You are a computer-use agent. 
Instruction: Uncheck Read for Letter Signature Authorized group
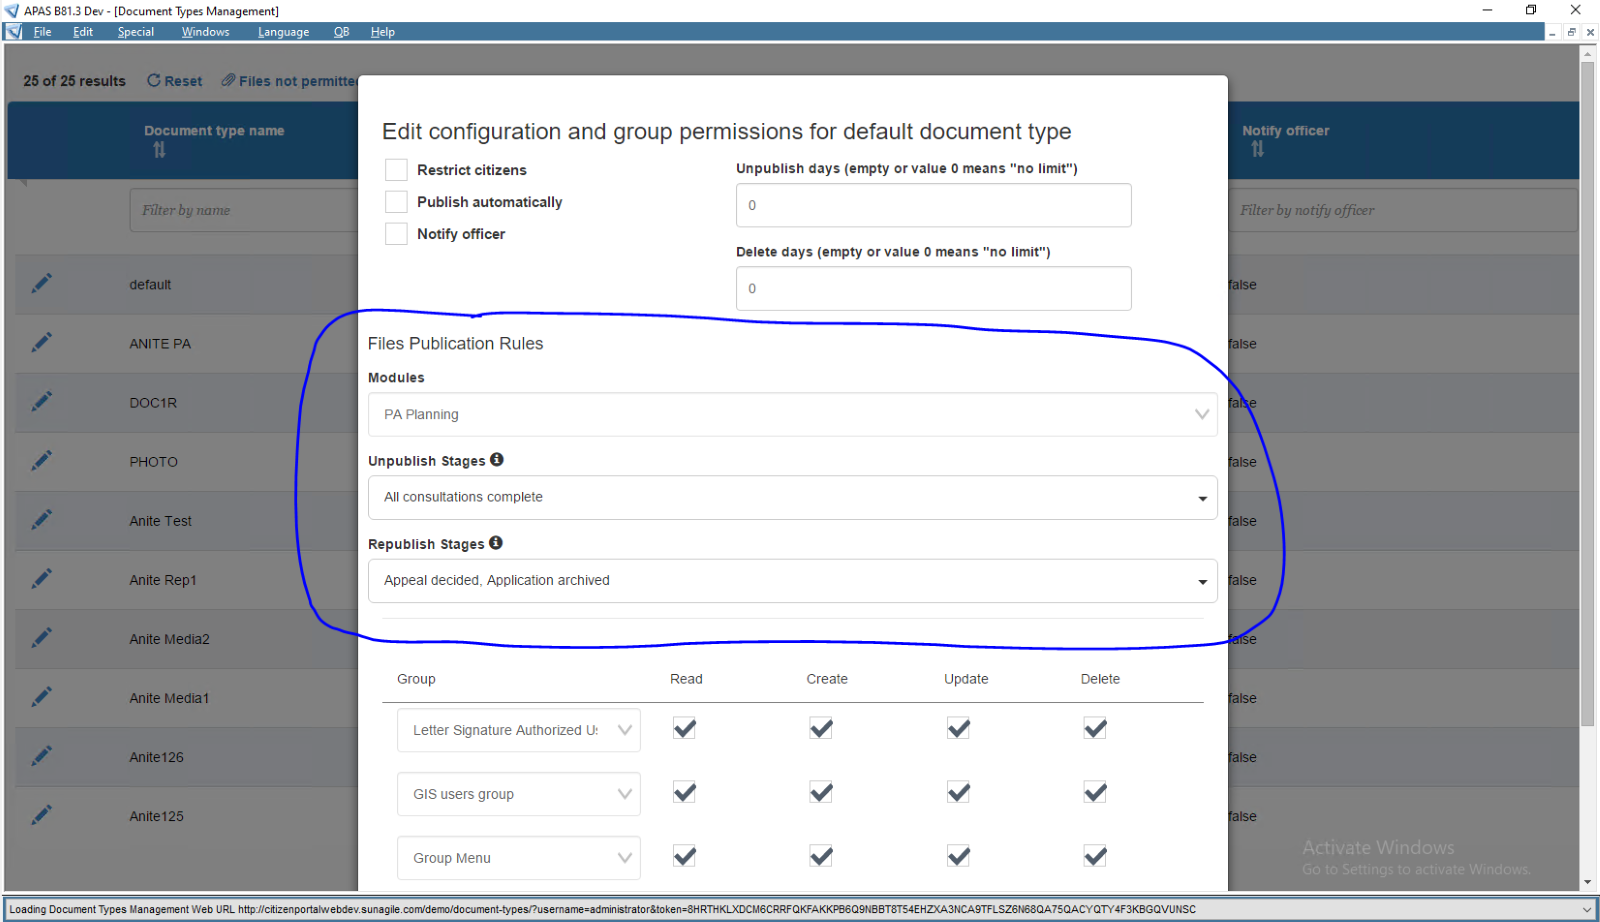click(684, 729)
